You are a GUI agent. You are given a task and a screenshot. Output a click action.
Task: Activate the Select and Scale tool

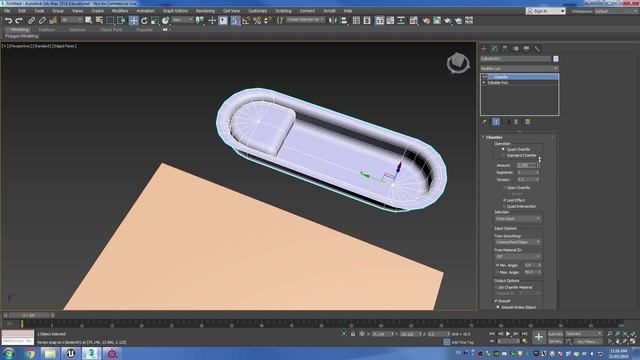155,20
